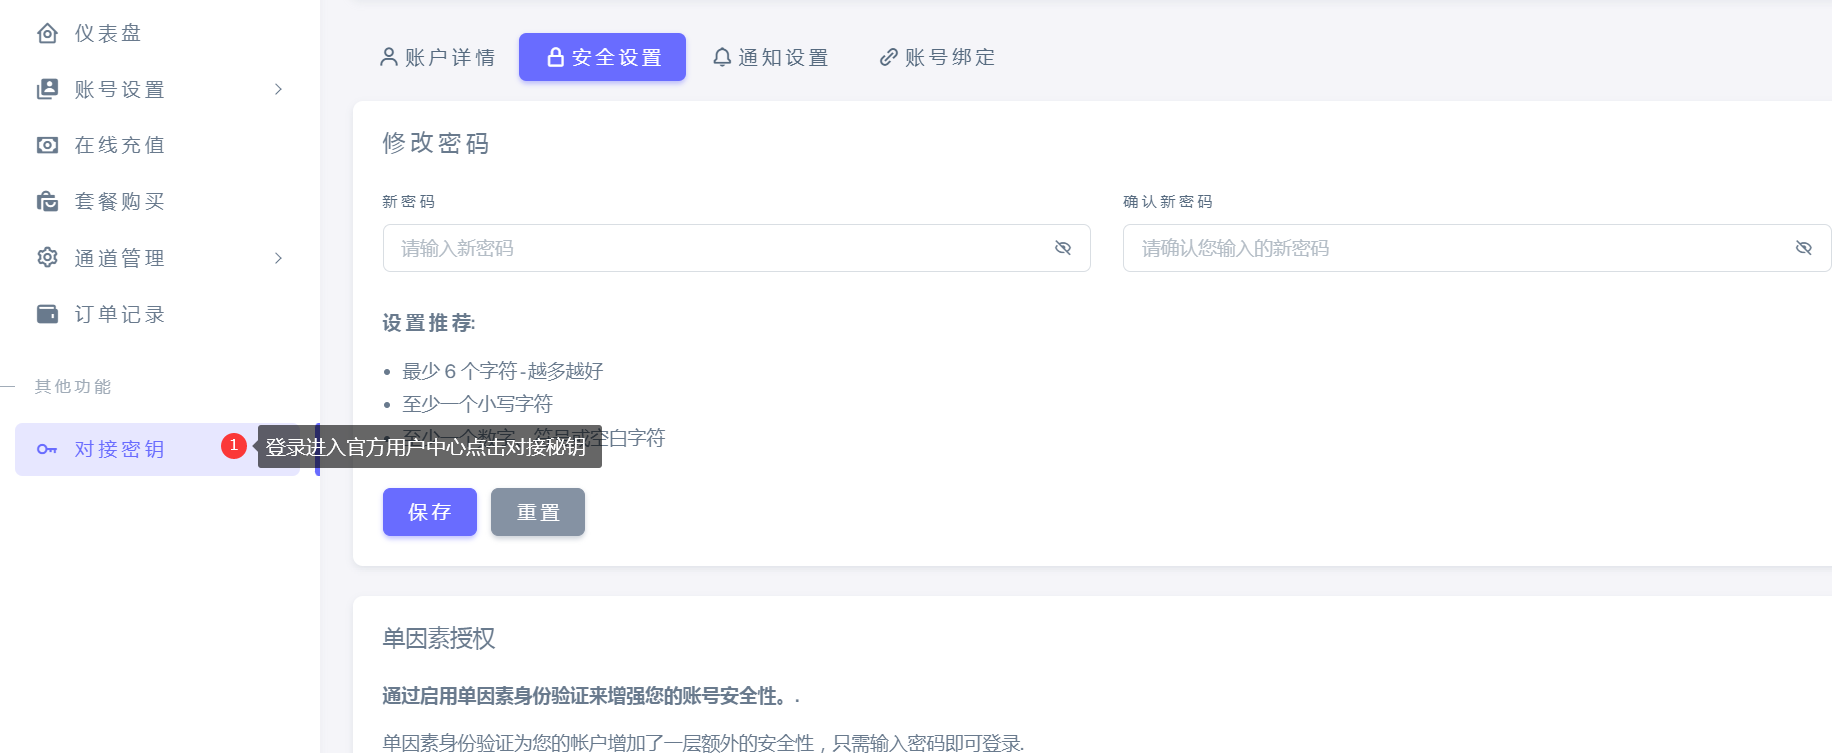Expand the 通道管理 submenu chevron
The image size is (1832, 753).
click(x=278, y=258)
